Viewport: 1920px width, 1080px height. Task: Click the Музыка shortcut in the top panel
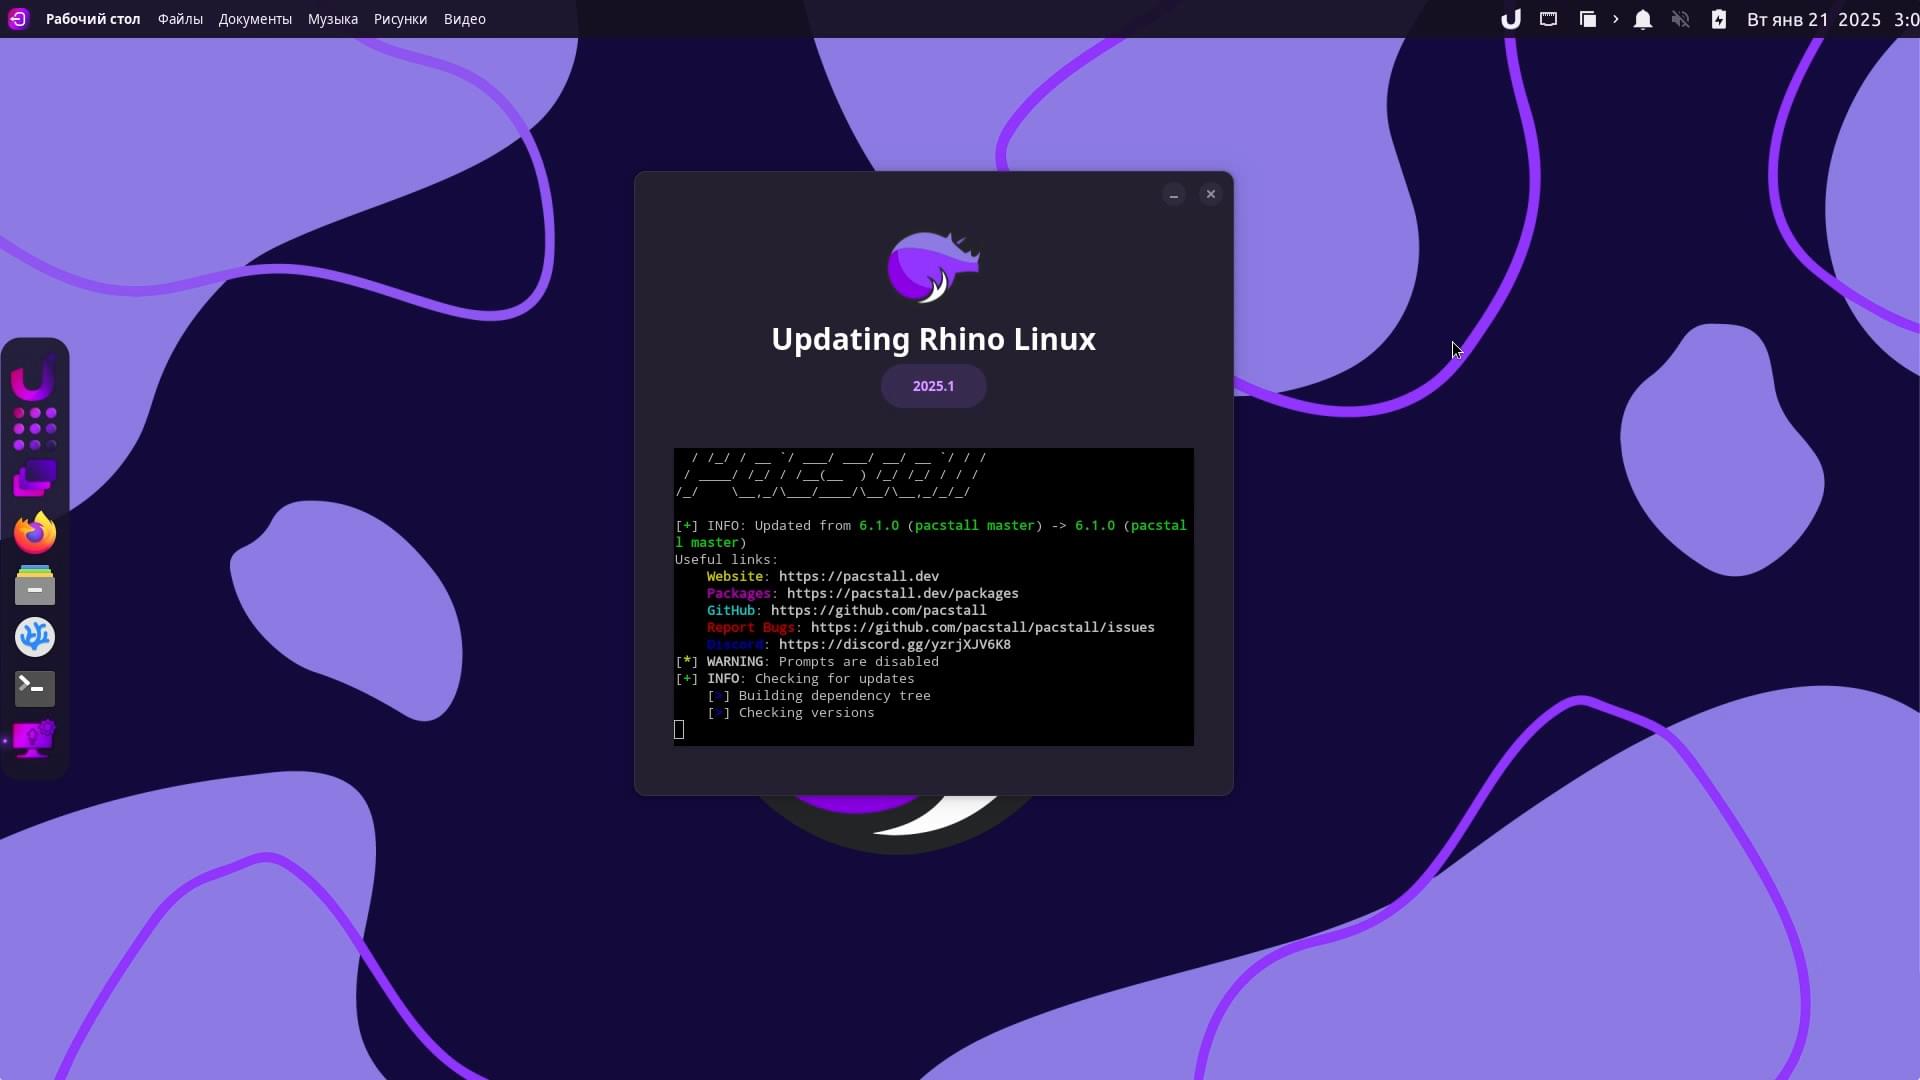click(x=333, y=19)
